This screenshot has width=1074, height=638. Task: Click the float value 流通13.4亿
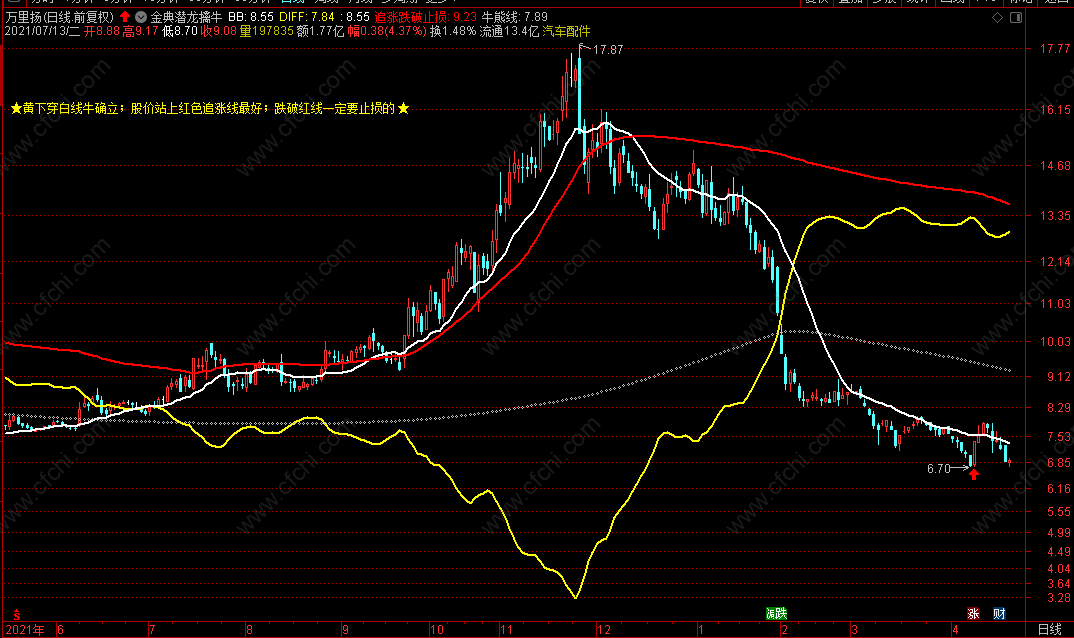[509, 31]
